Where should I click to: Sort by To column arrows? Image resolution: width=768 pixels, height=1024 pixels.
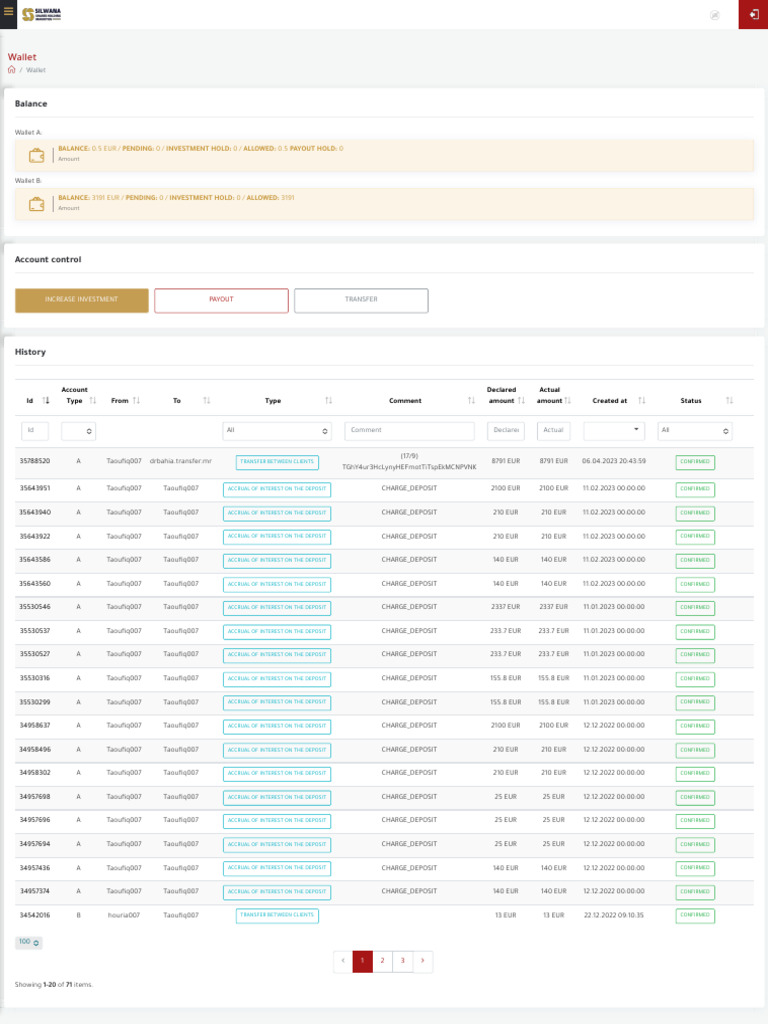206,400
